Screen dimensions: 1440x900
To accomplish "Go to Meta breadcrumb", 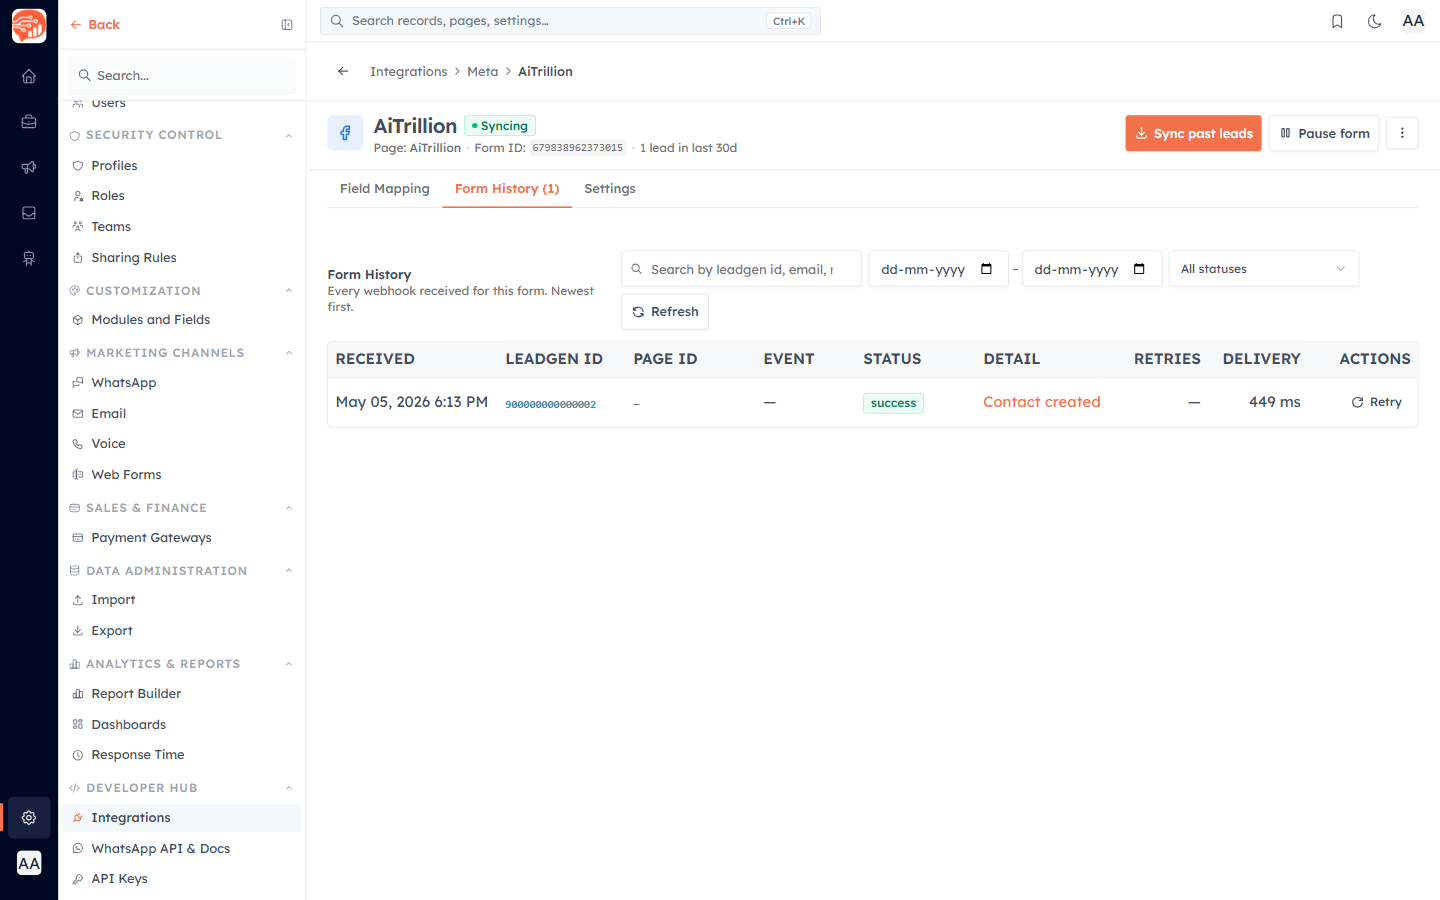I will [x=483, y=72].
